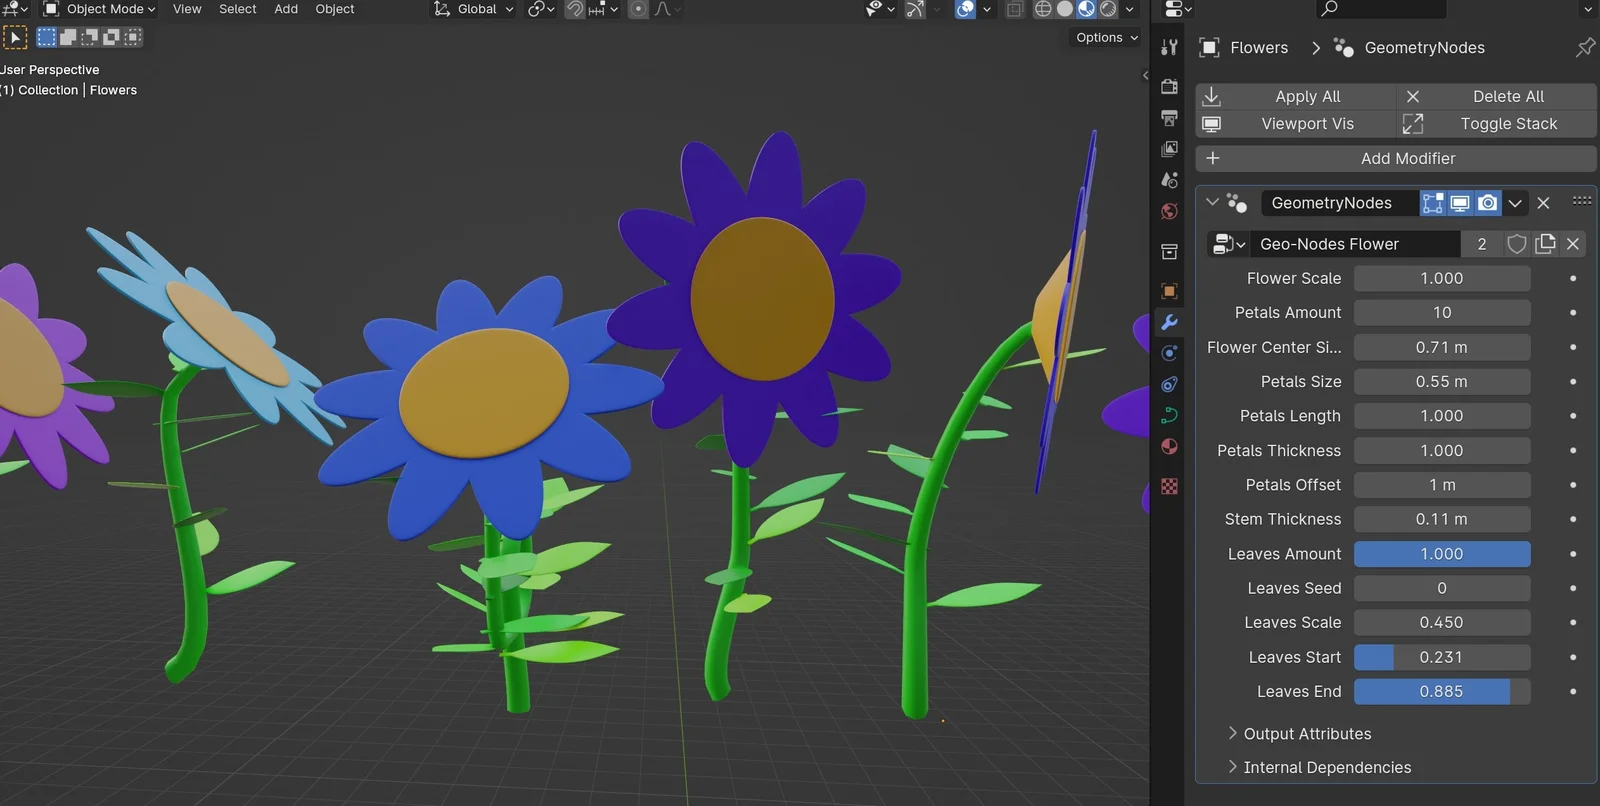Open the Object Mode dropdown

99,9
